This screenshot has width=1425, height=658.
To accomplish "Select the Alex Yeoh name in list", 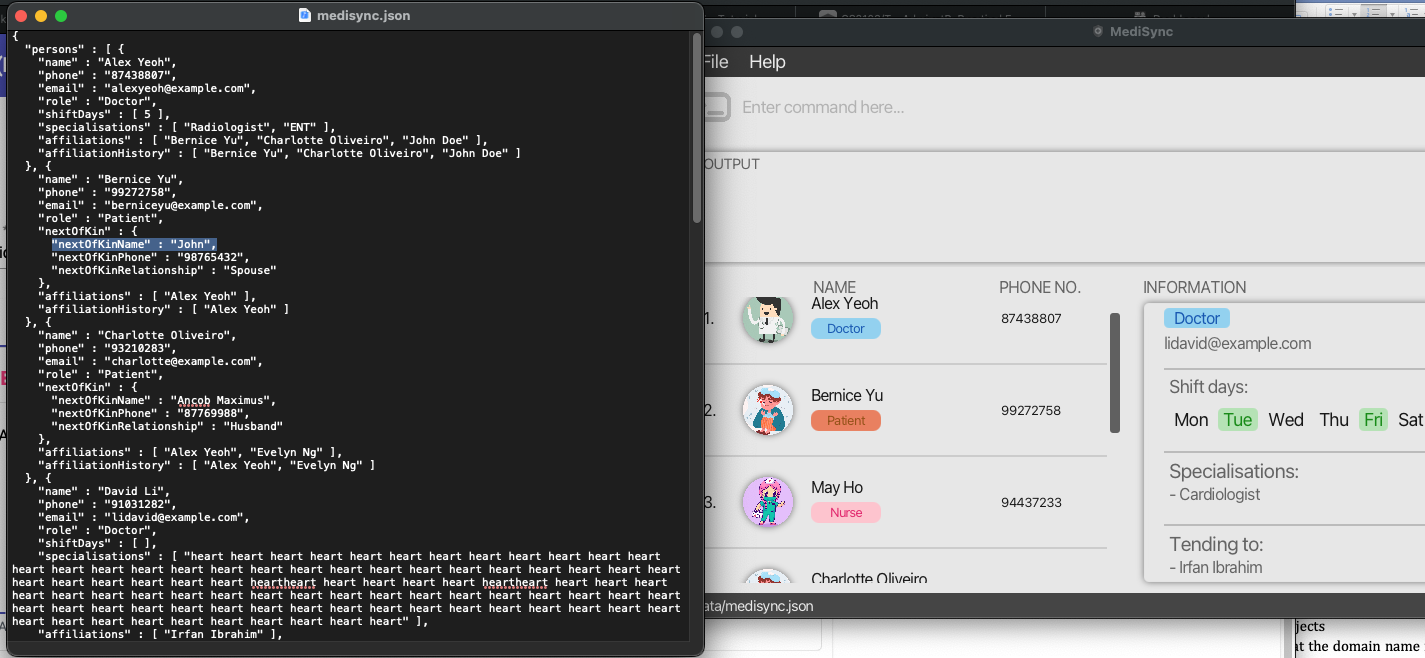I will click(x=845, y=303).
